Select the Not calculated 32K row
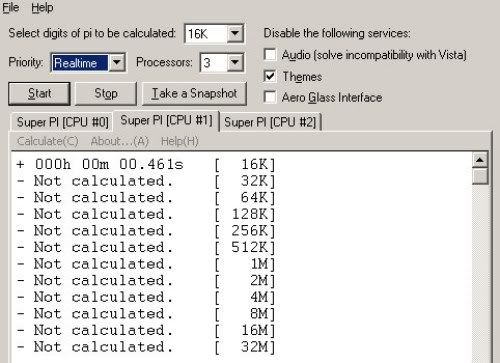 pyautogui.click(x=146, y=181)
